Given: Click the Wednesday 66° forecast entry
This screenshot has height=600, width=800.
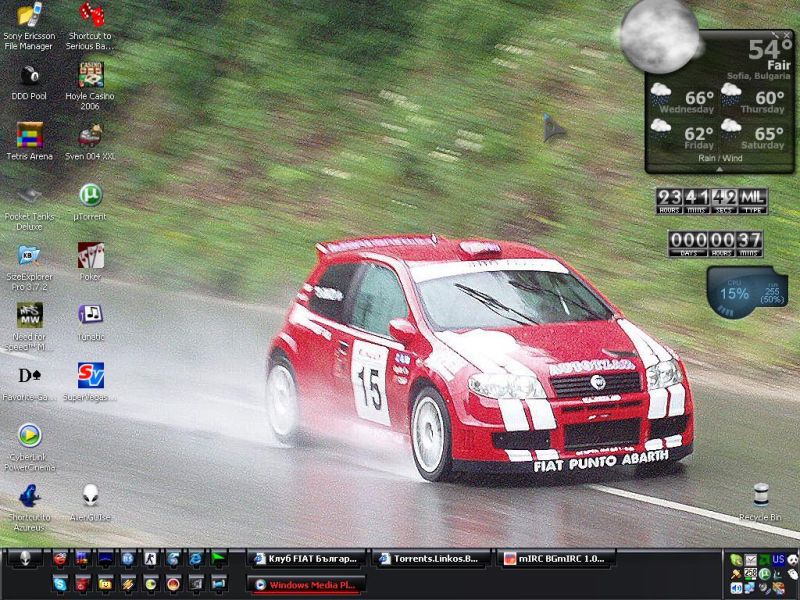Looking at the screenshot, I should (682, 98).
